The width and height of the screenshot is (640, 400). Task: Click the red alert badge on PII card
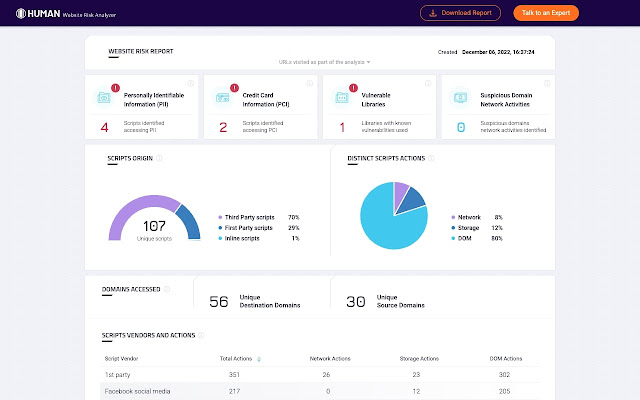[x=116, y=88]
